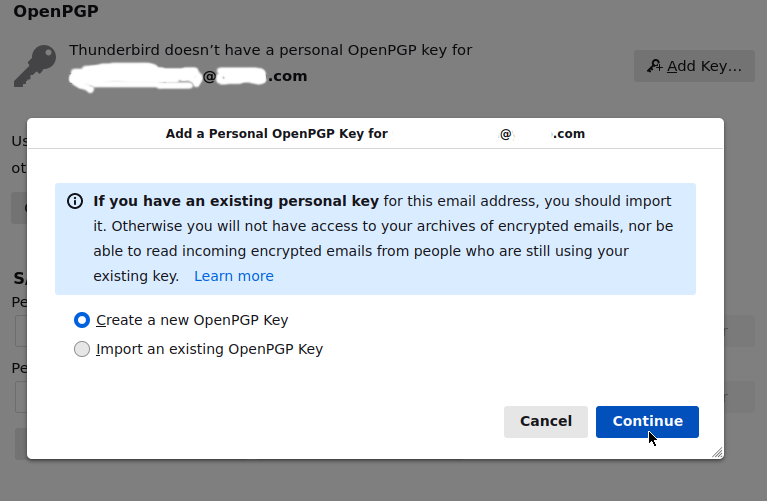Click the dimmed button left of the blue notice
The width and height of the screenshot is (767, 501).
coord(19,208)
